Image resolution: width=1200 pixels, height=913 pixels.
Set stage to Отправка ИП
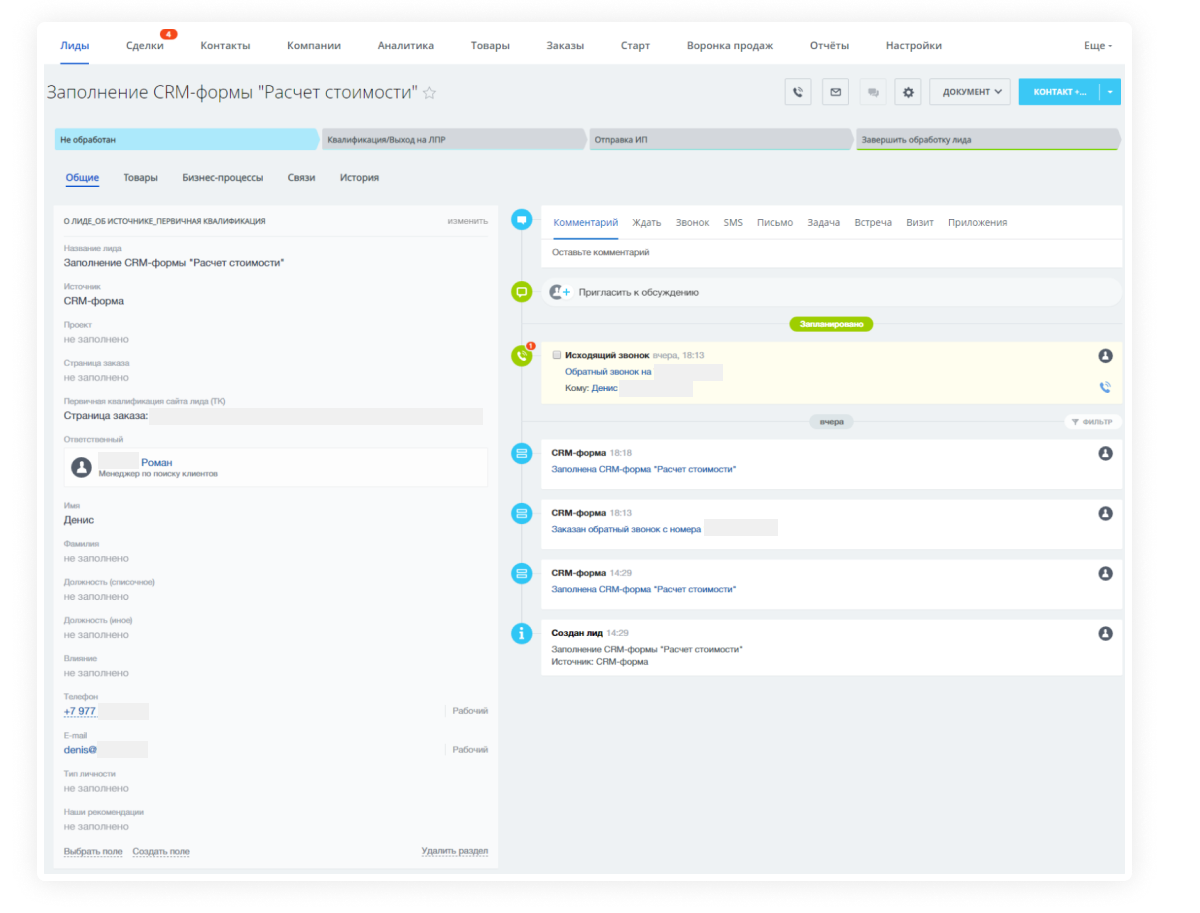tap(720, 140)
